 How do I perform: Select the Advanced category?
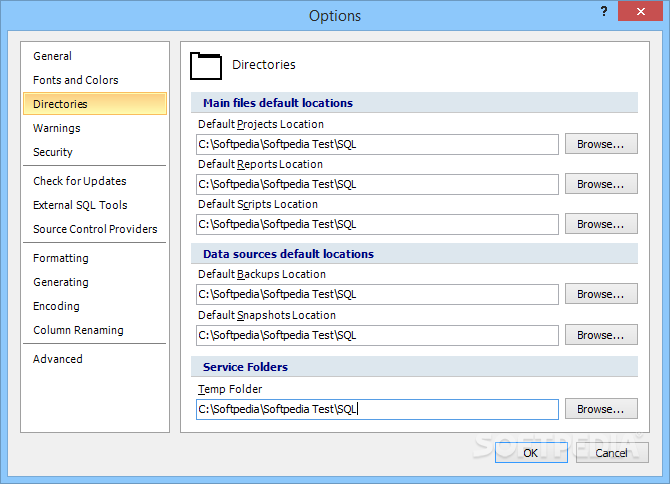click(58, 359)
